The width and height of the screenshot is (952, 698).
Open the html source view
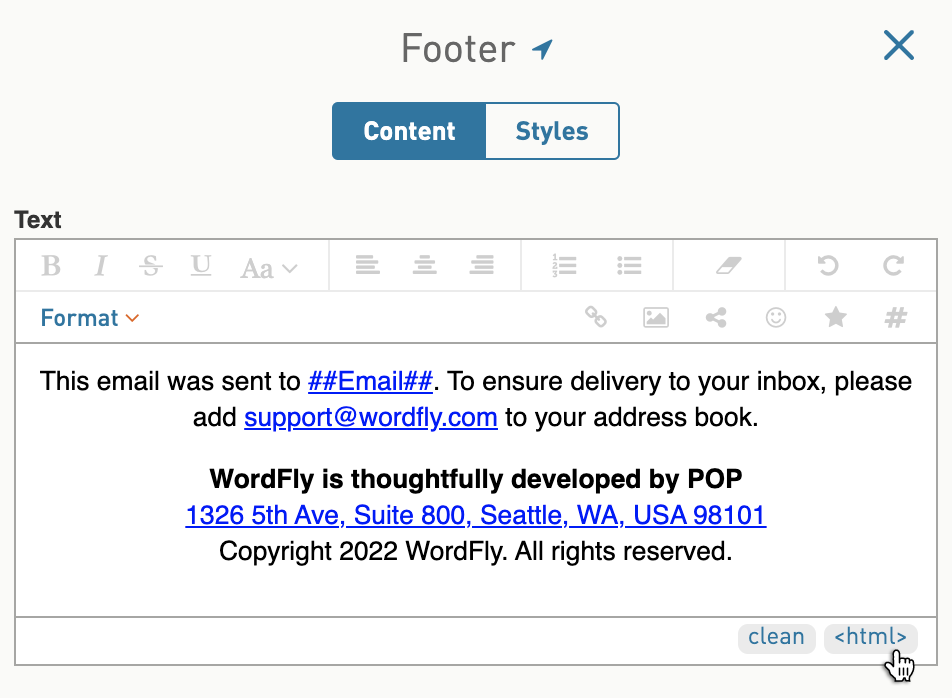871,637
